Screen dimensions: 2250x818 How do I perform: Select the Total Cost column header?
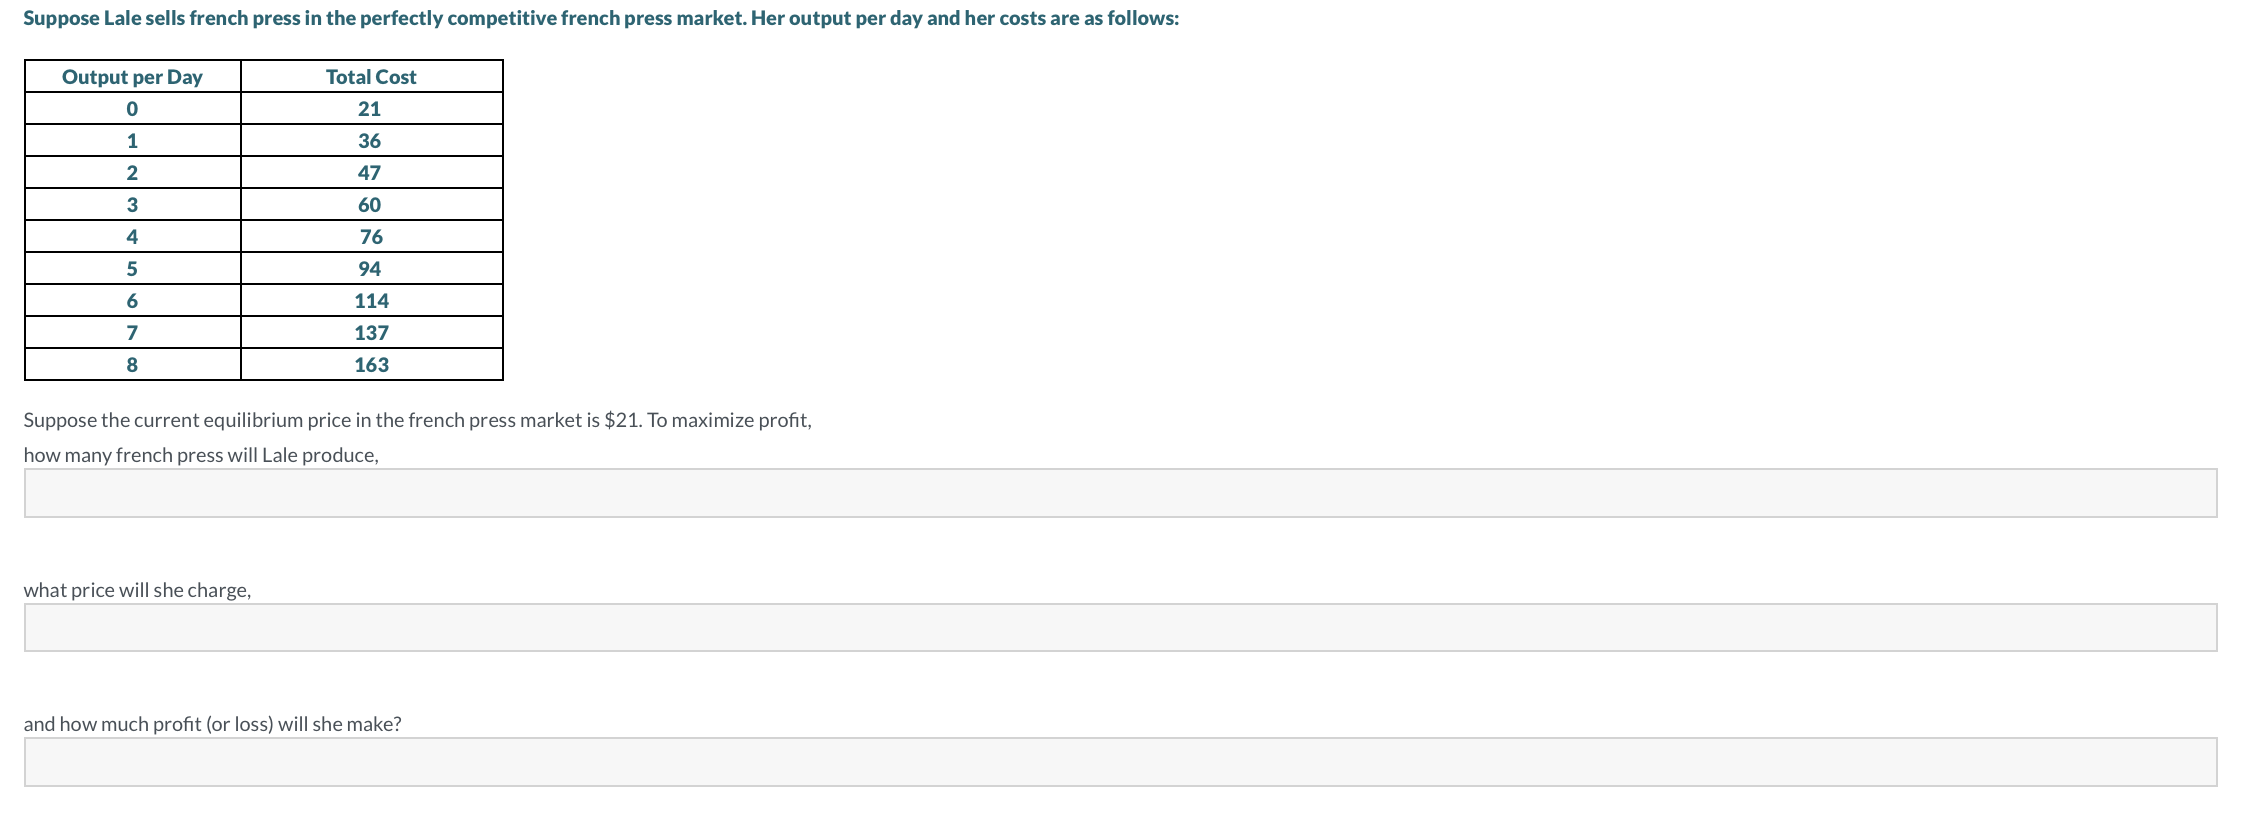point(371,77)
